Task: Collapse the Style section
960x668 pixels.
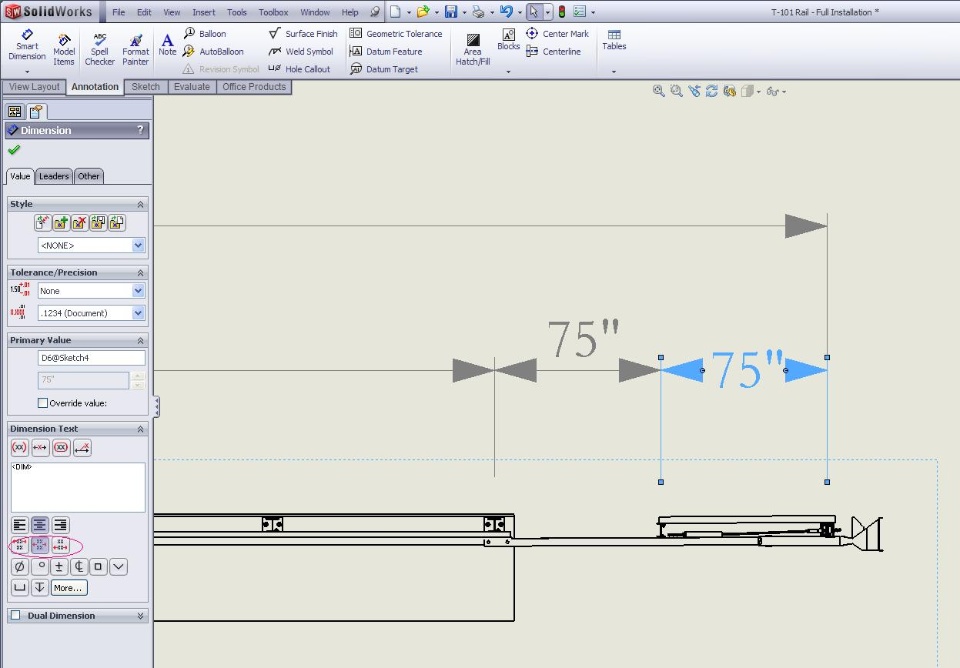Action: pyautogui.click(x=140, y=204)
